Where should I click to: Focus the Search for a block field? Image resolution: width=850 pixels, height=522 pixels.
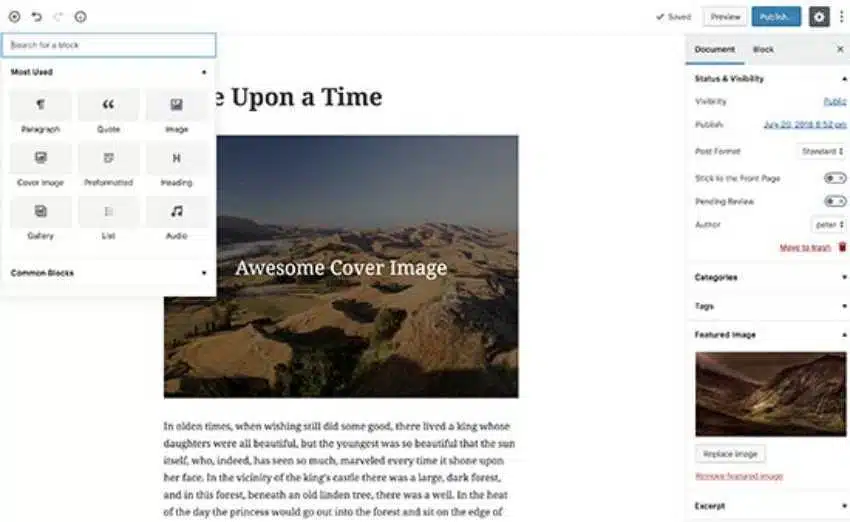click(108, 45)
